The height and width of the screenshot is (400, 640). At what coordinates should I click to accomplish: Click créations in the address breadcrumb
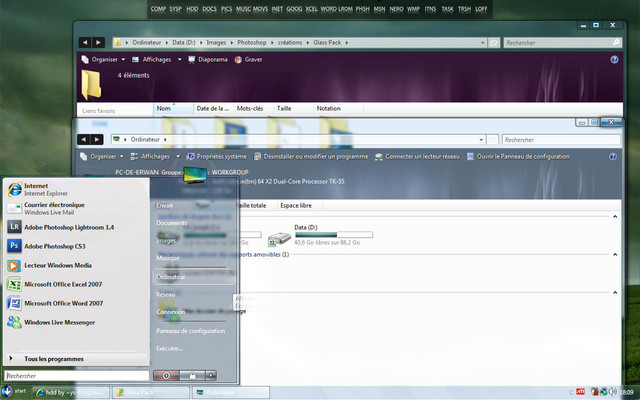coord(290,42)
